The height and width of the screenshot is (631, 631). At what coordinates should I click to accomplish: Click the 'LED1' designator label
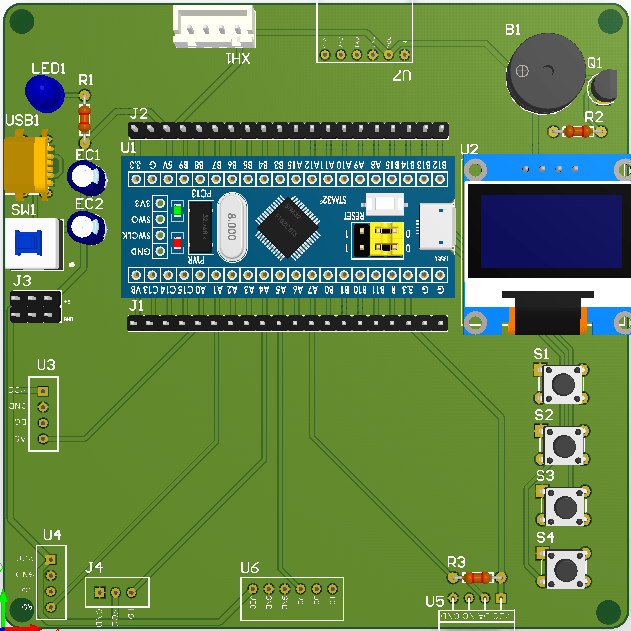(x=48, y=68)
